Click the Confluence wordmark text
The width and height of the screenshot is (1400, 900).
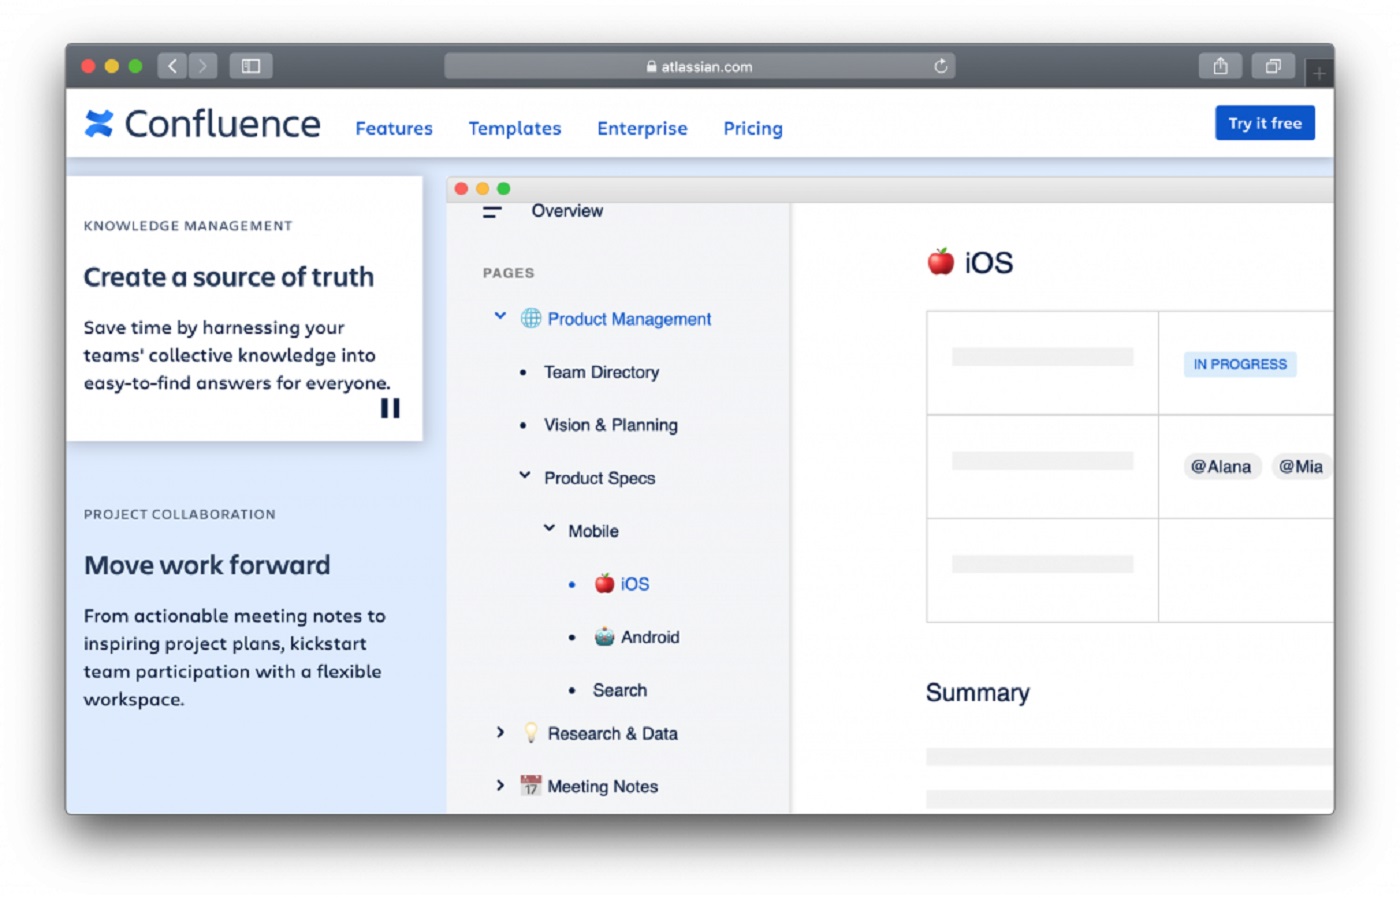pyautogui.click(x=222, y=124)
